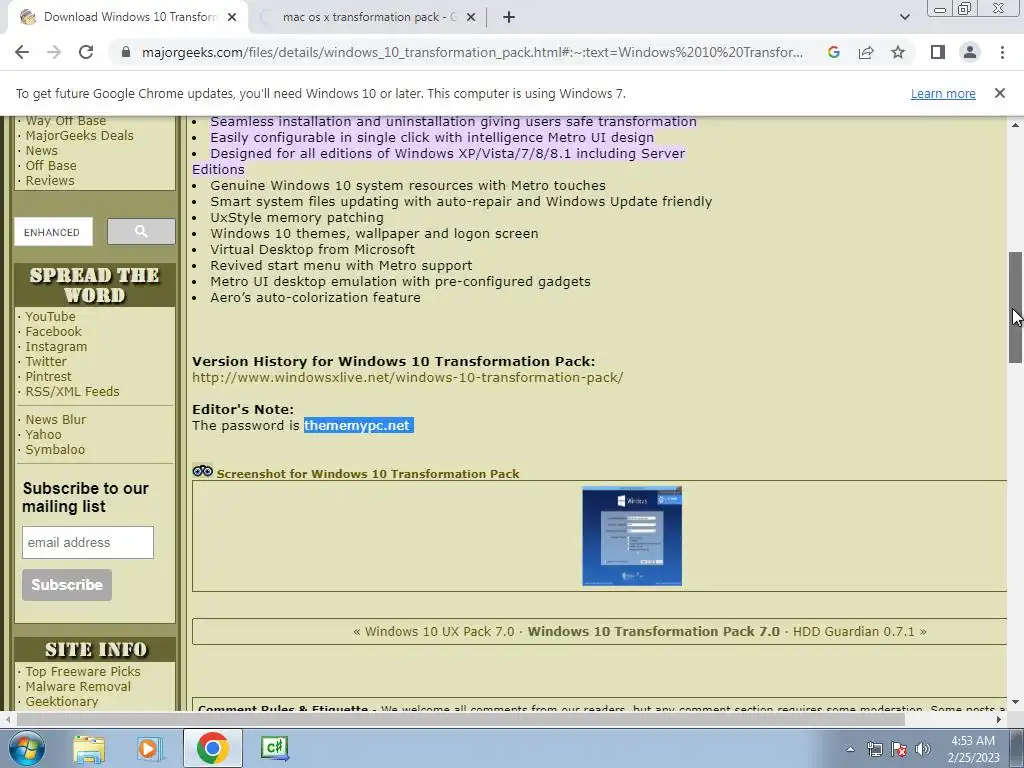Switch to mac os x transformation pack tab

point(369,17)
